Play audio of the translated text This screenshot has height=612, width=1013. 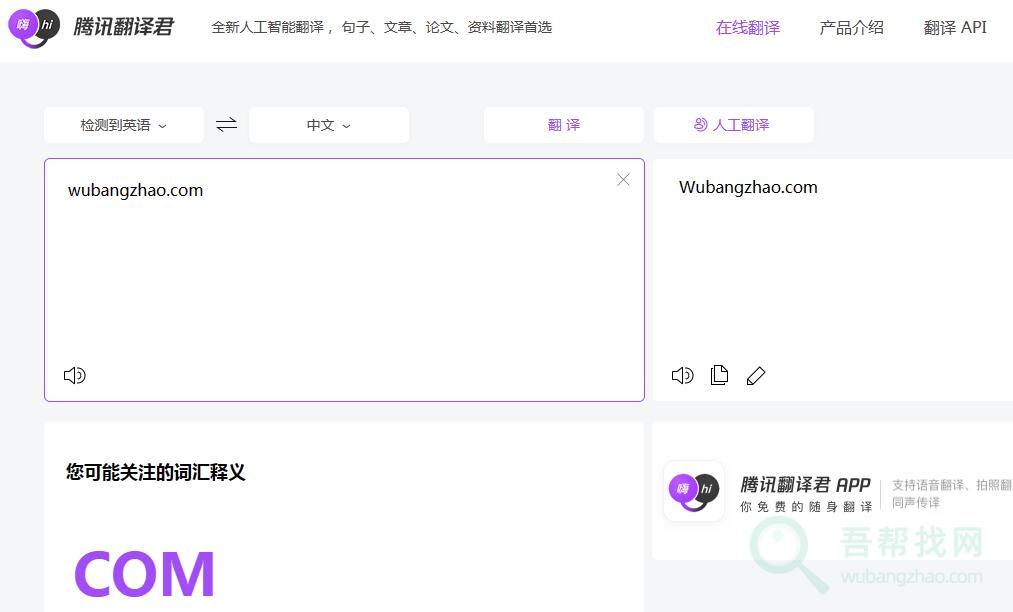coord(683,375)
